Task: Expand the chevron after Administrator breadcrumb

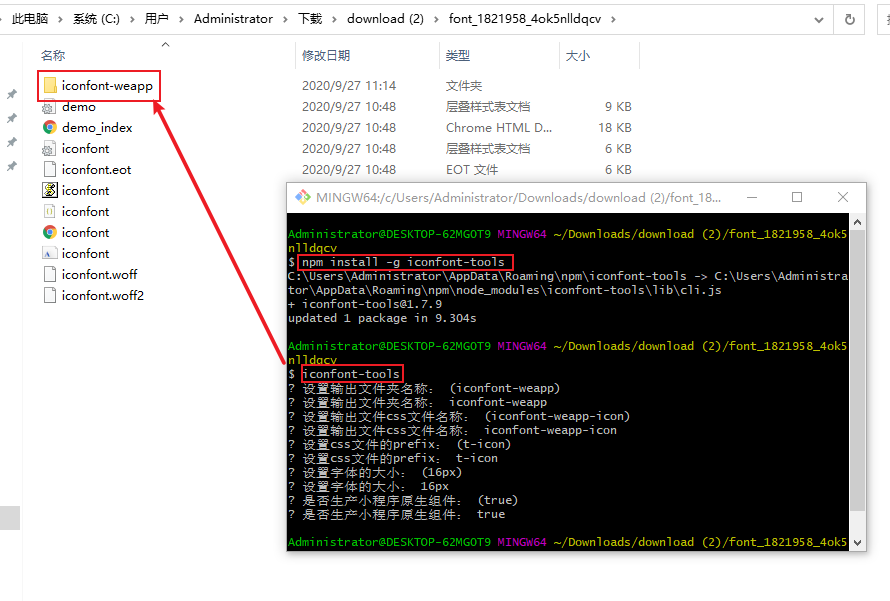Action: [286, 19]
